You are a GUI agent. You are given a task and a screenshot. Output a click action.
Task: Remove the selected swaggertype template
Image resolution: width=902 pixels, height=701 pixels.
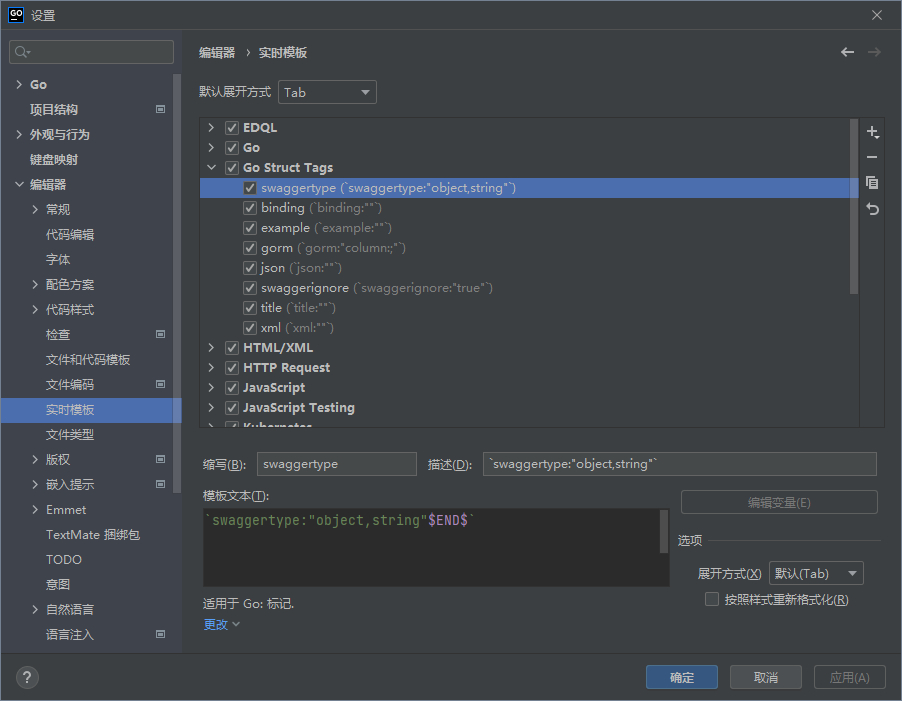coord(871,157)
